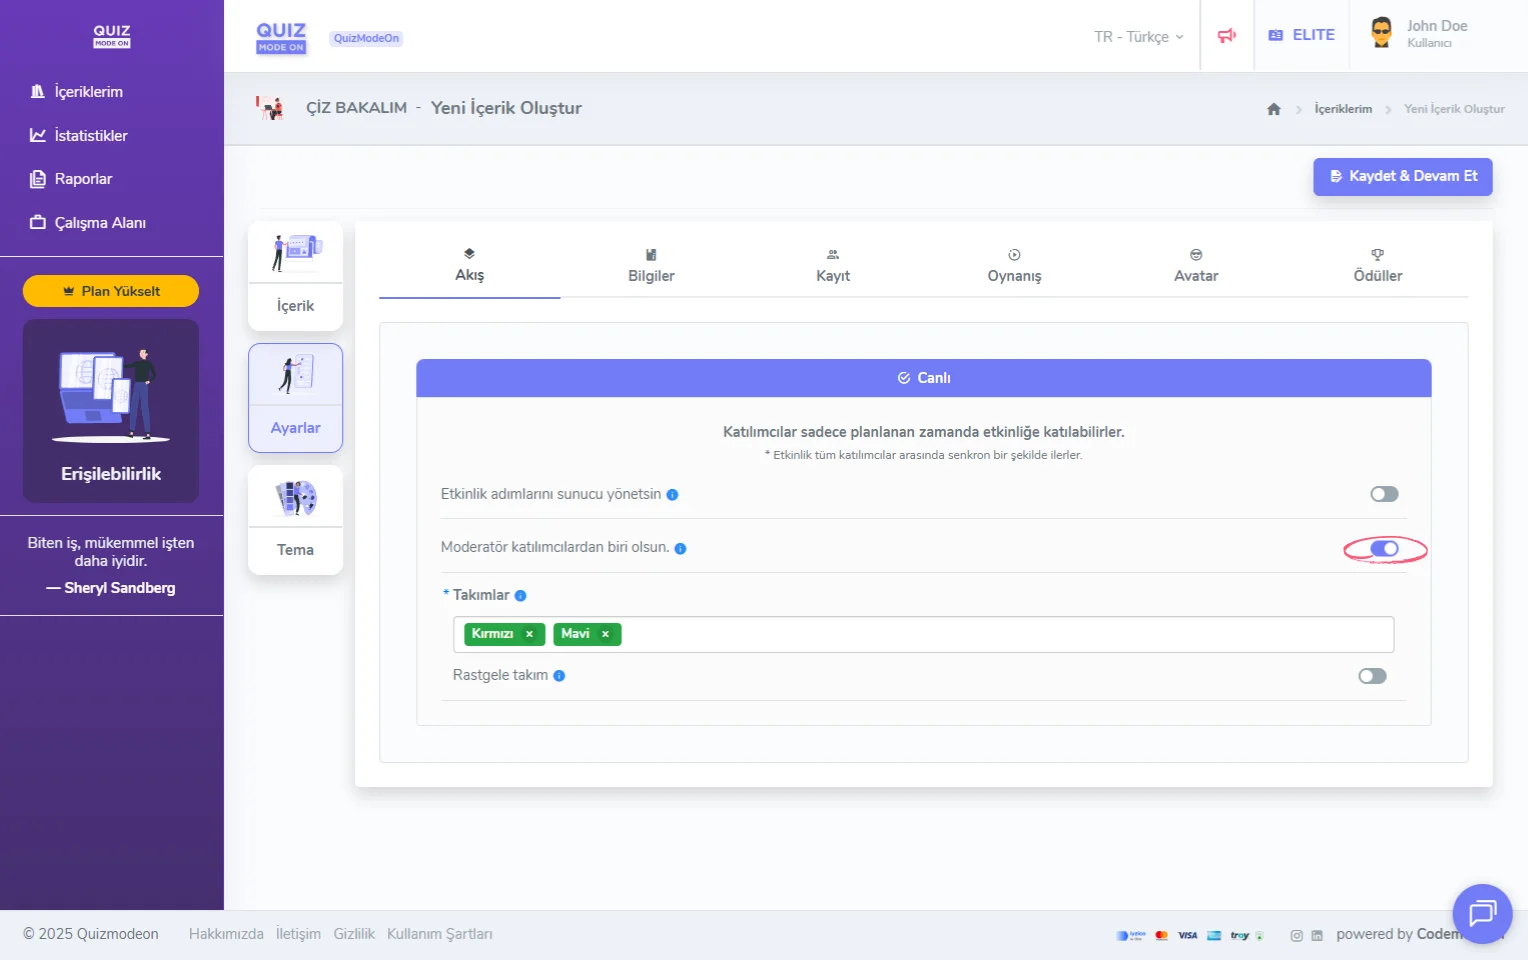
Task: Click the home breadcrumb icon
Action: (x=1273, y=109)
